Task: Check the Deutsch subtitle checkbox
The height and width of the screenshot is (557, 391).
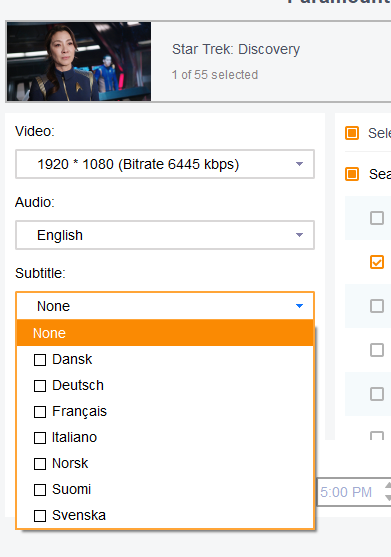Action: pyautogui.click(x=40, y=386)
